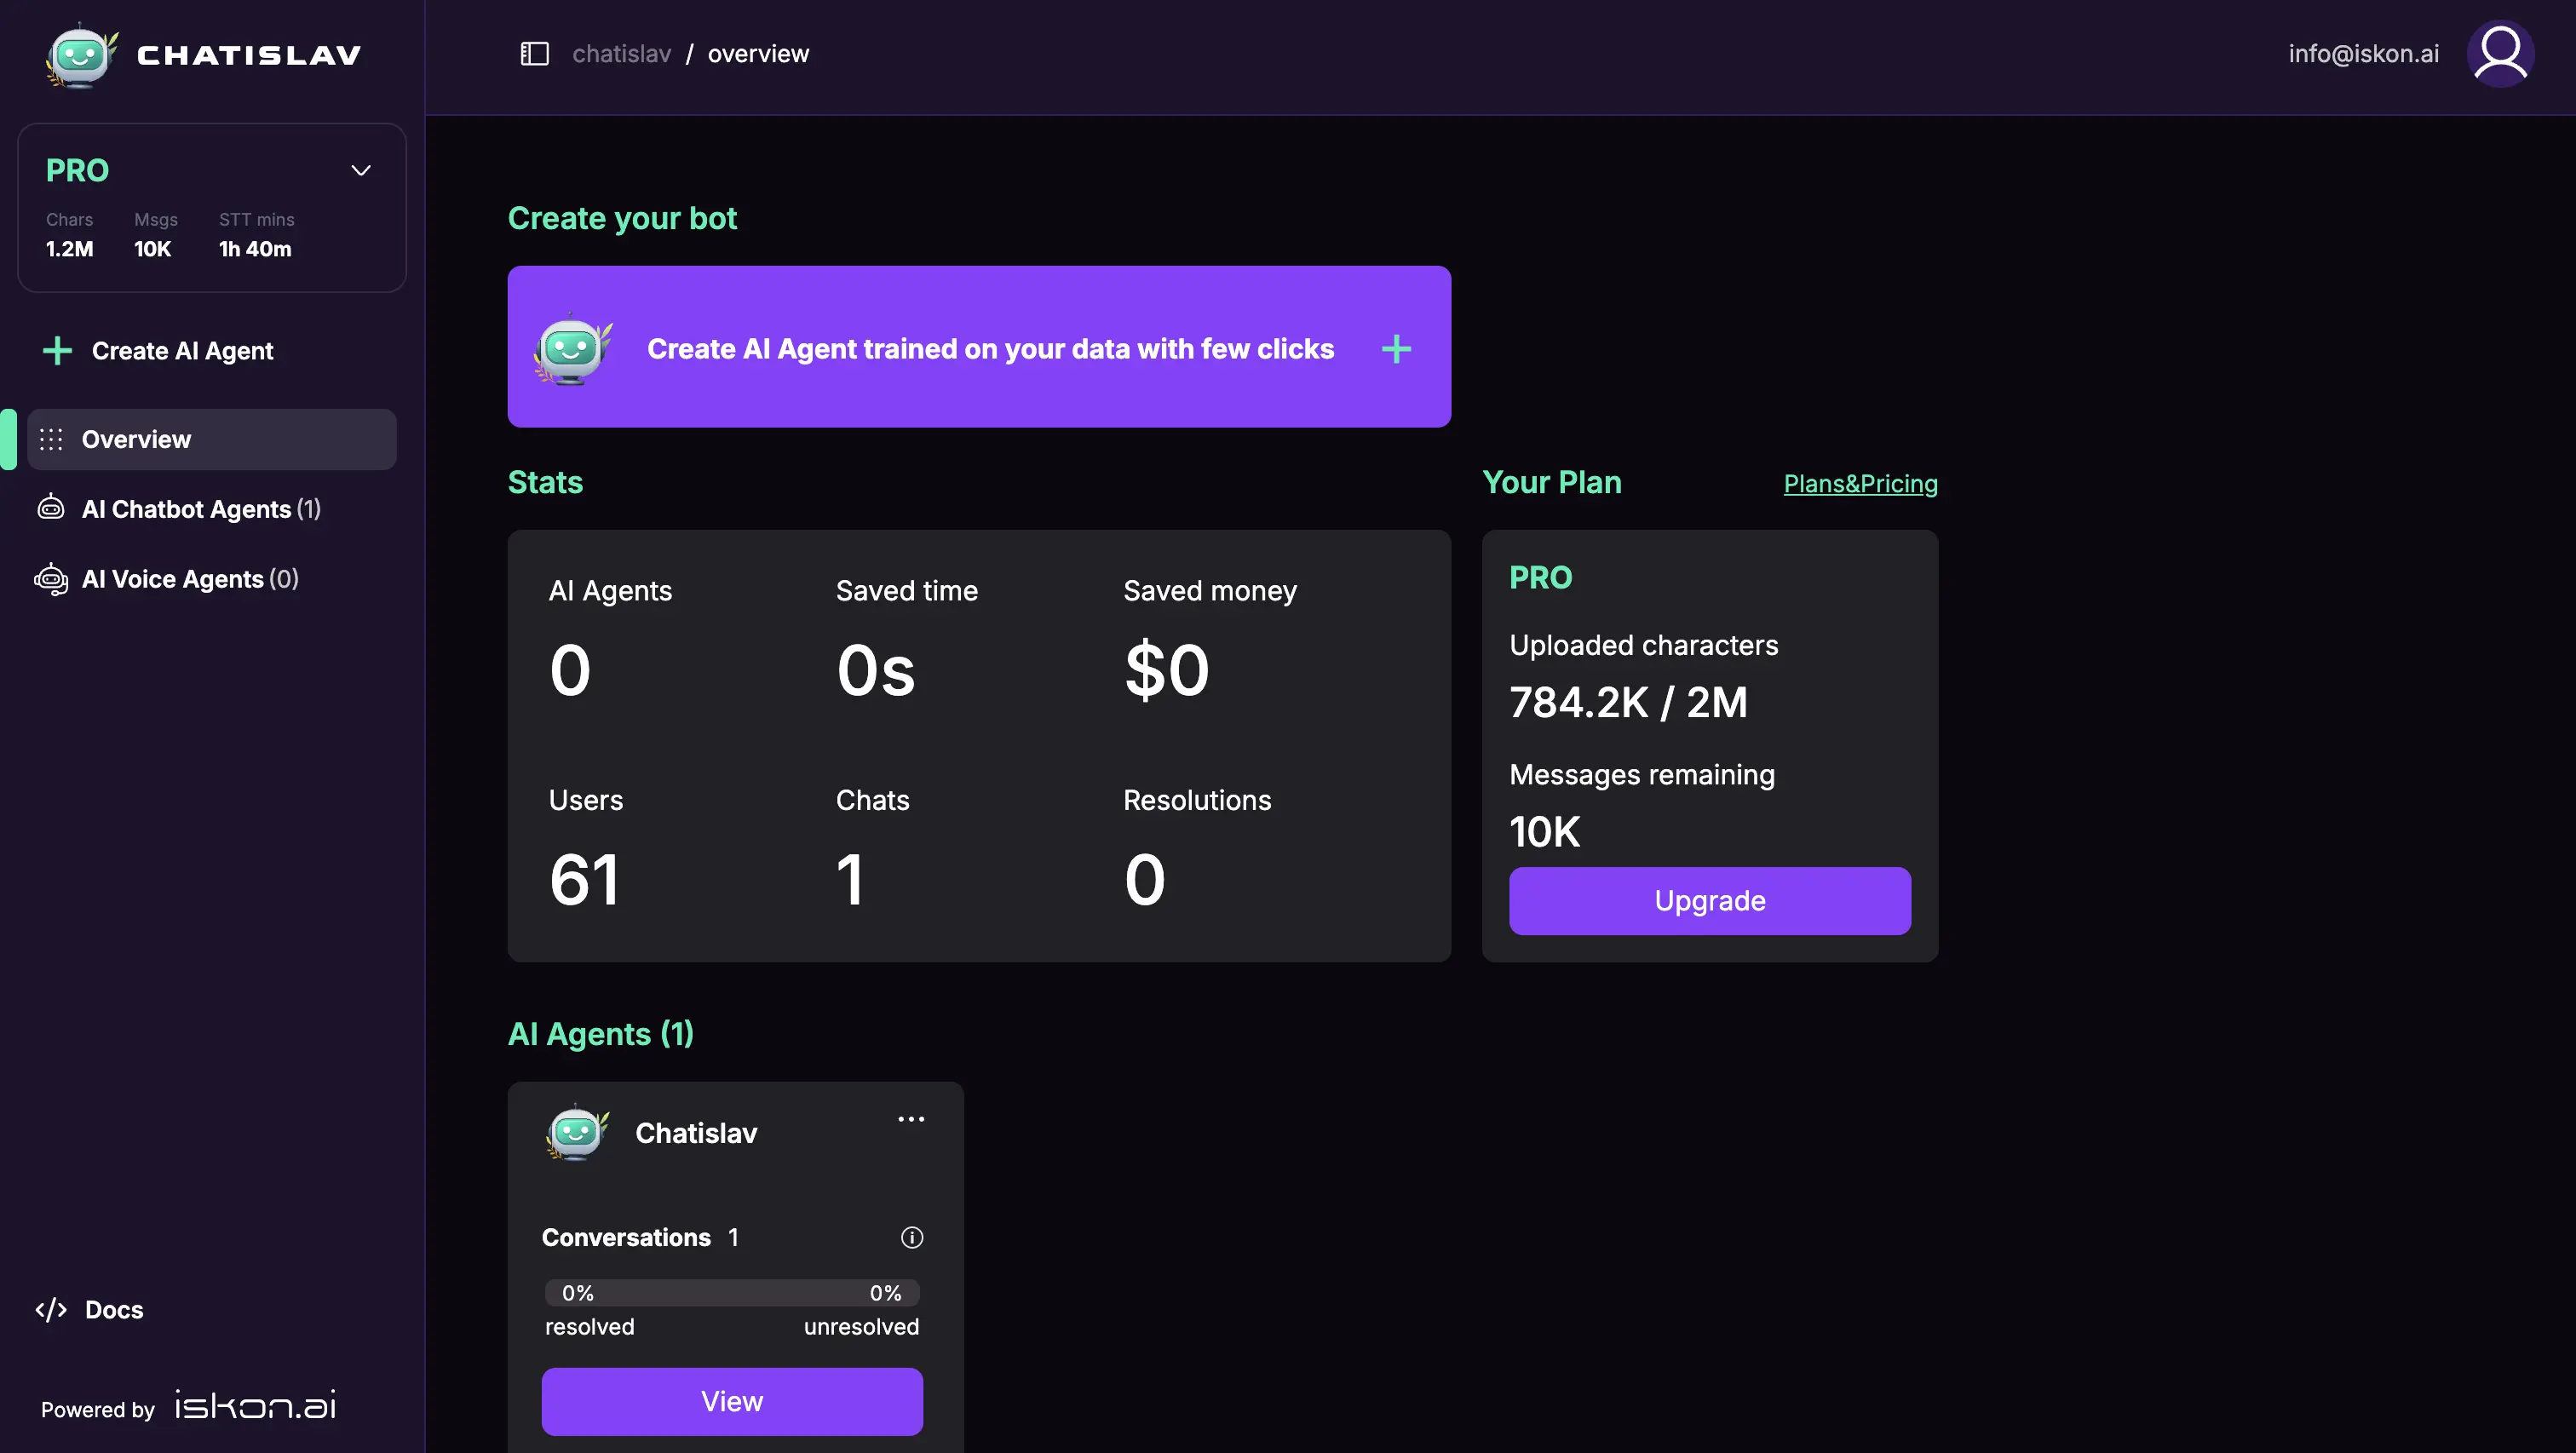2576x1453 pixels.
Task: Click the Chatislav agent name on card
Action: [x=696, y=1133]
